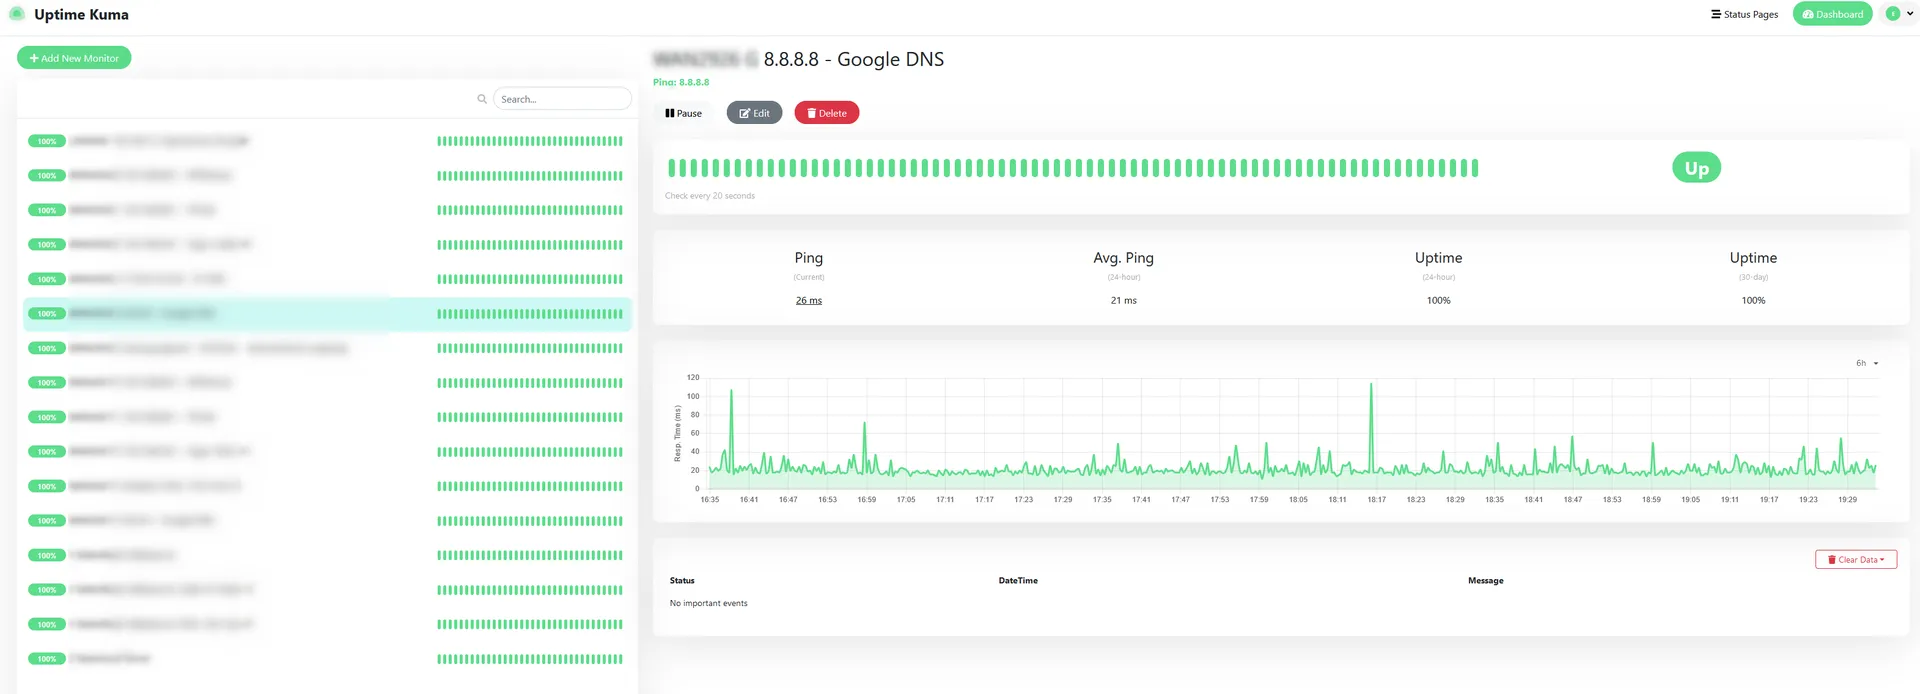Click the 21 ms average ping value
Screen dimensions: 1920x694
(1124, 300)
